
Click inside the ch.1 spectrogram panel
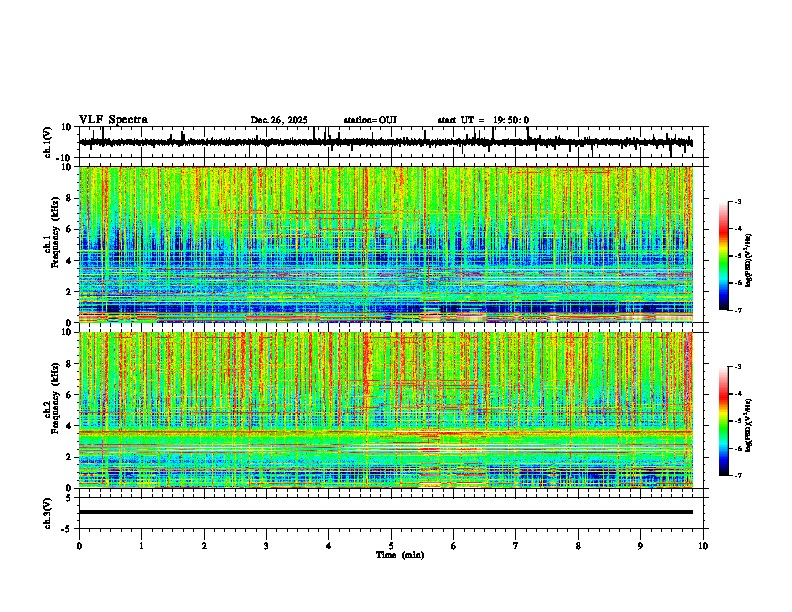386,244
